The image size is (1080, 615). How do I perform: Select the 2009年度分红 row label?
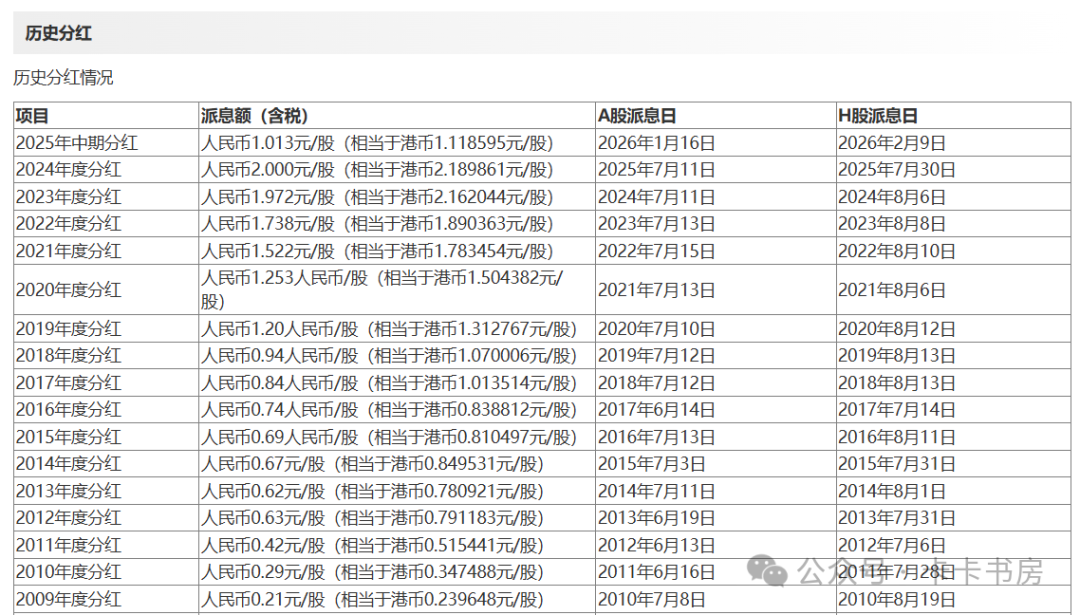pyautogui.click(x=69, y=599)
